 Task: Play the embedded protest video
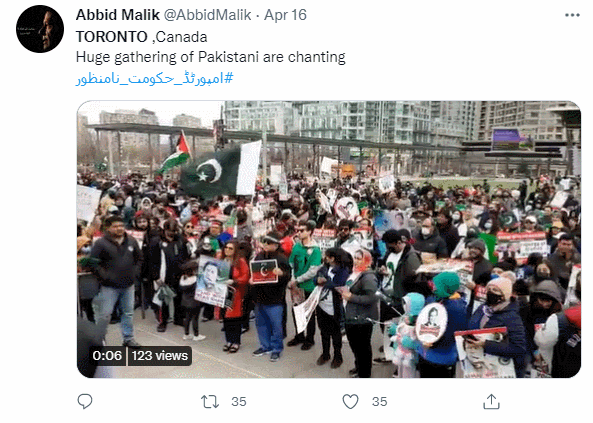(x=329, y=239)
